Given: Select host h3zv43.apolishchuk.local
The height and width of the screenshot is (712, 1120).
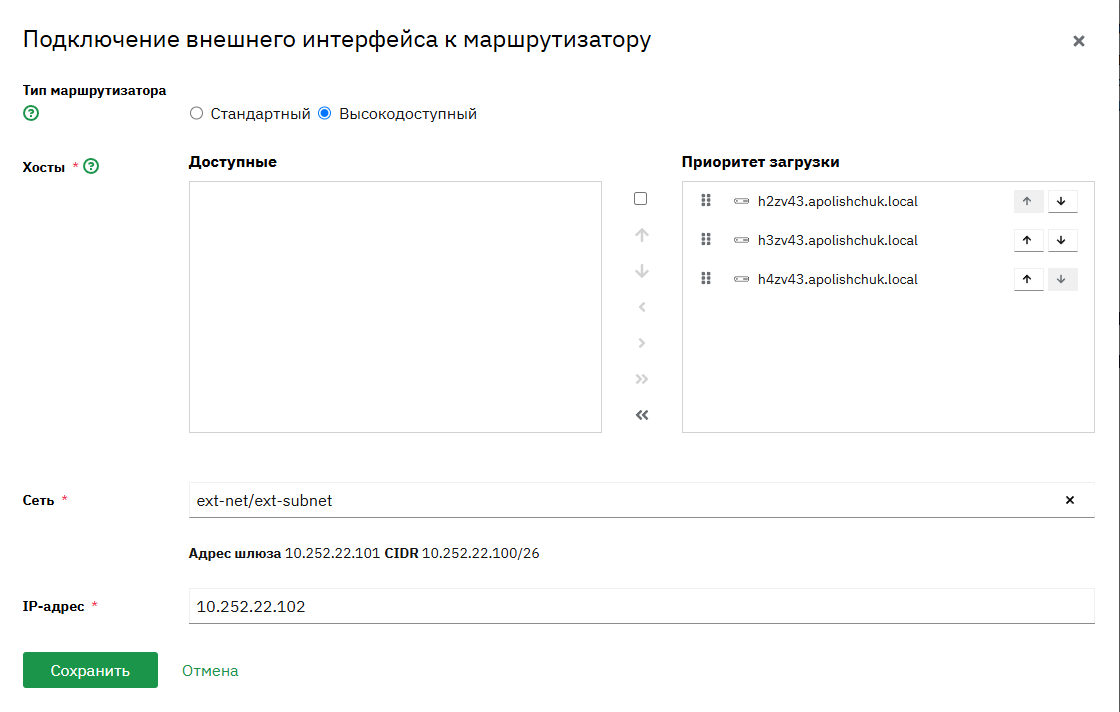Looking at the screenshot, I should 838,241.
